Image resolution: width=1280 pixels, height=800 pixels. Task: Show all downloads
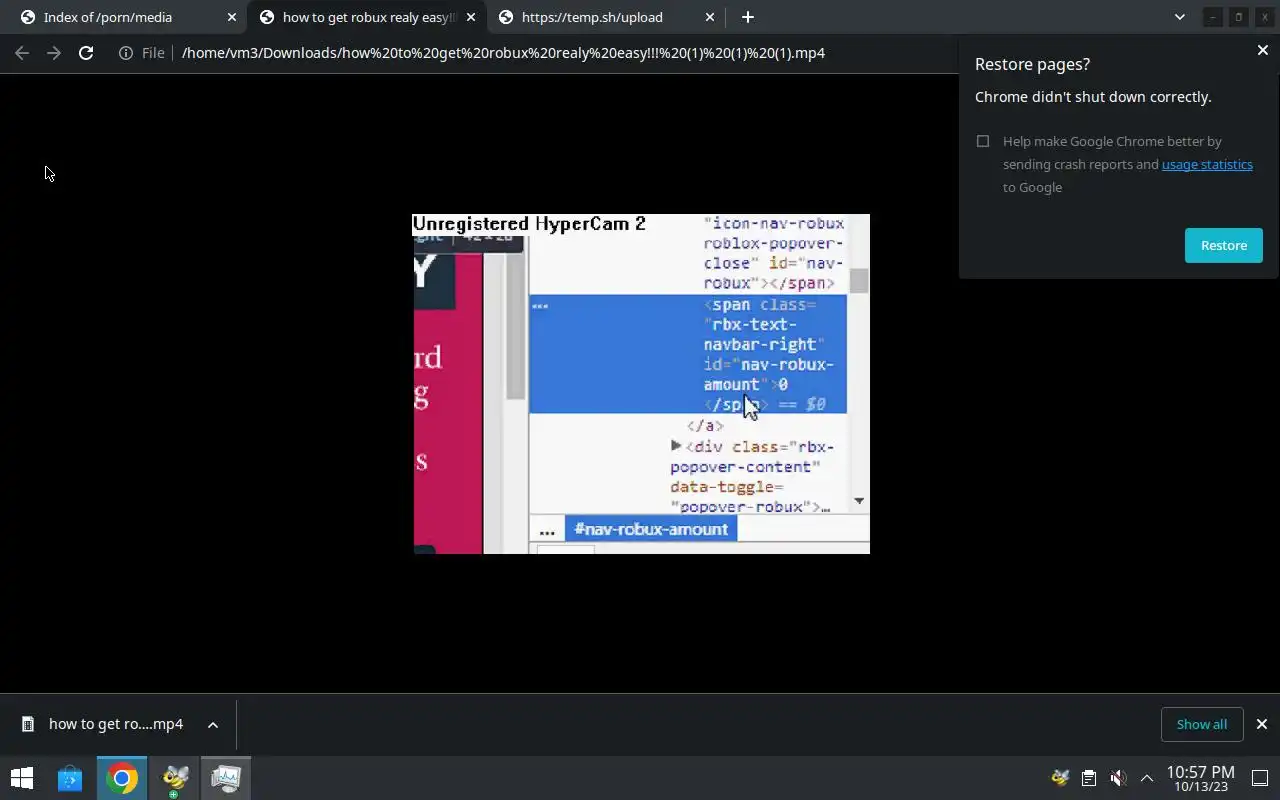coord(1202,724)
